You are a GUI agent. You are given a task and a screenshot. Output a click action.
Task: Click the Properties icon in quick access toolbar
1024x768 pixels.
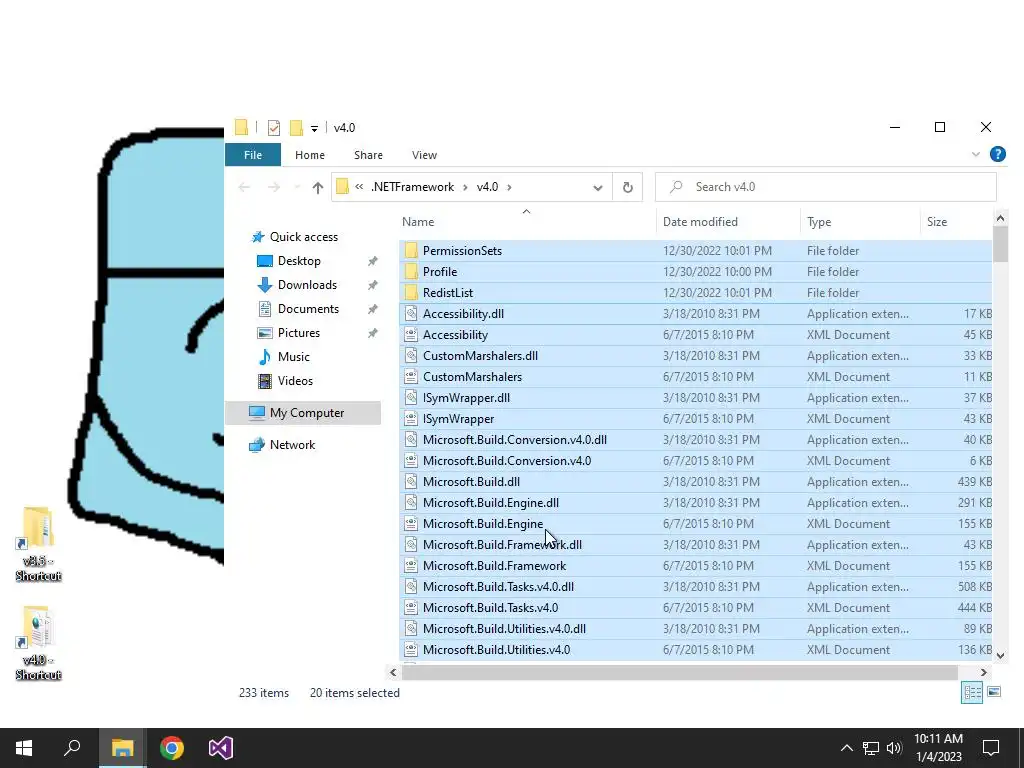pyautogui.click(x=274, y=127)
